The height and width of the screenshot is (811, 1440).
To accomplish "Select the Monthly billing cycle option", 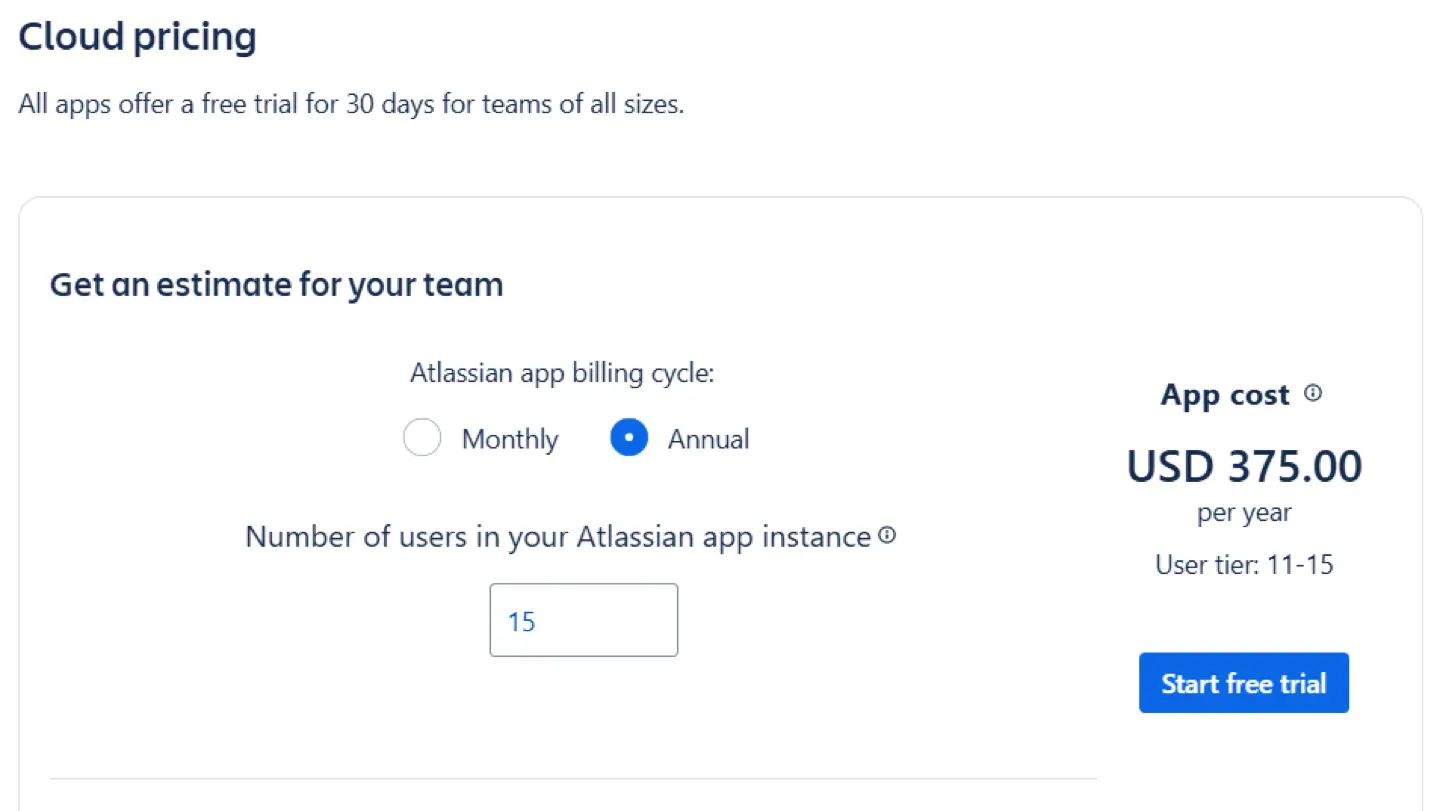I will point(422,437).
